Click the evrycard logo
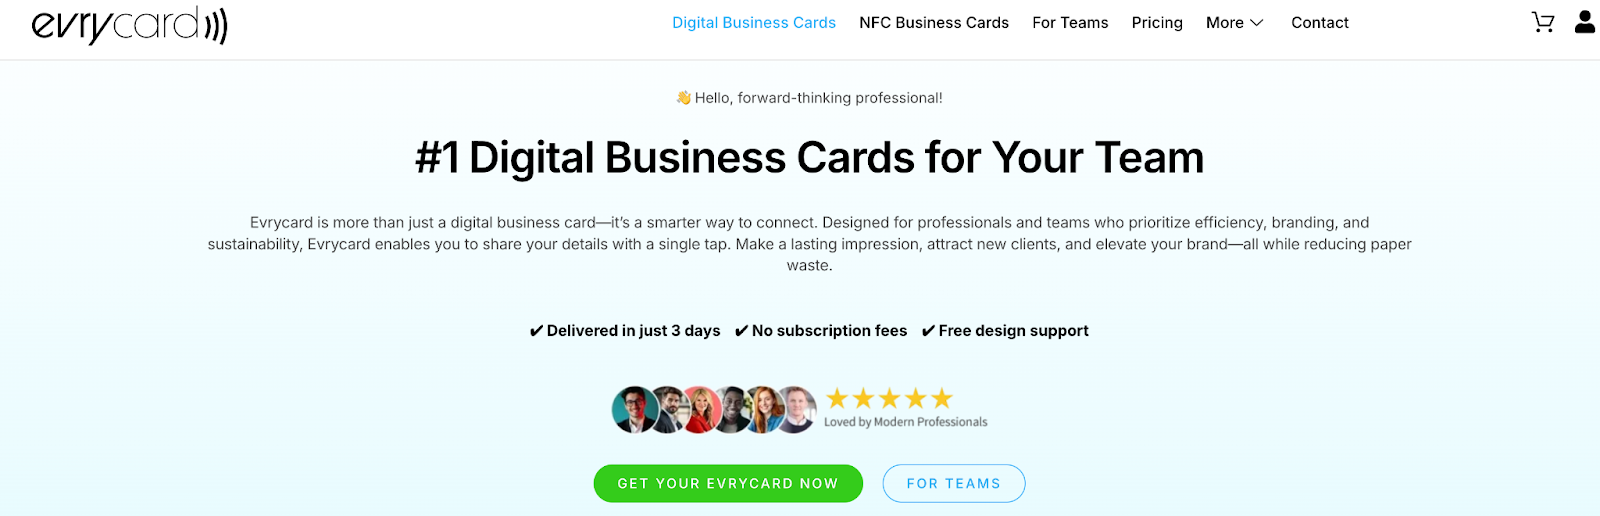The height and width of the screenshot is (516, 1600). pos(130,25)
